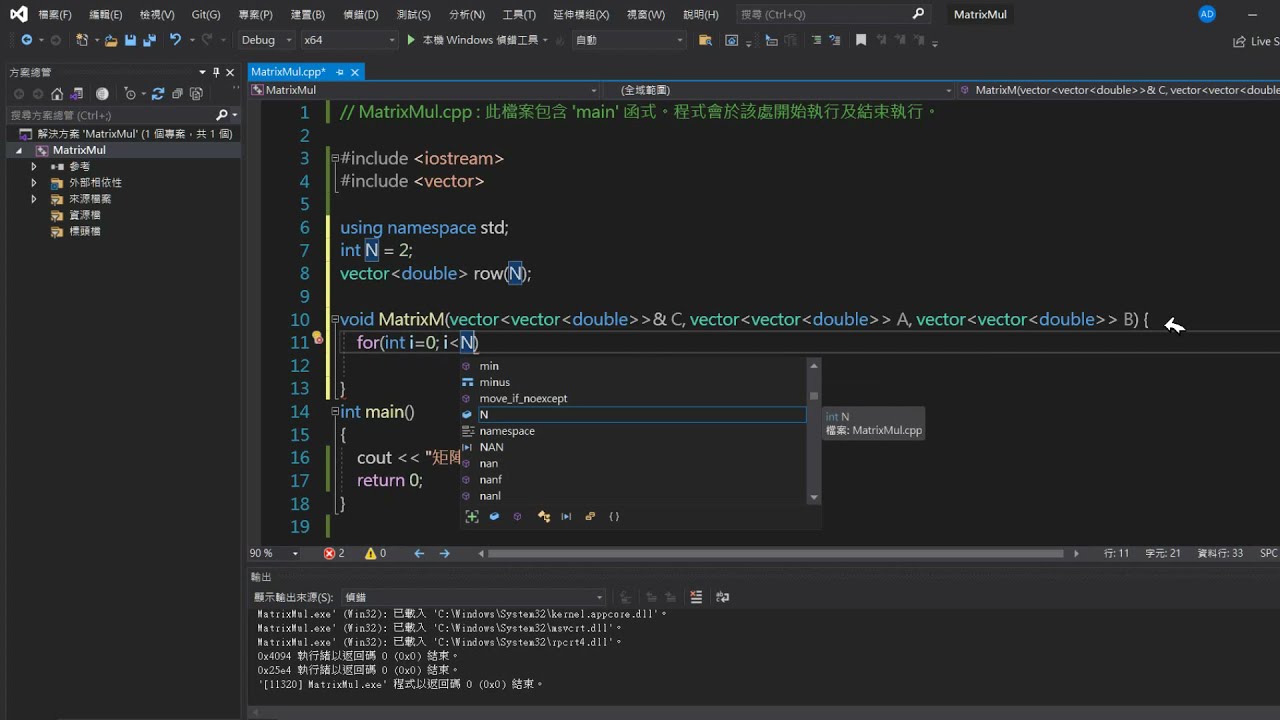Toggle word wrap in the output panel
Image resolution: width=1280 pixels, height=720 pixels.
(x=723, y=597)
